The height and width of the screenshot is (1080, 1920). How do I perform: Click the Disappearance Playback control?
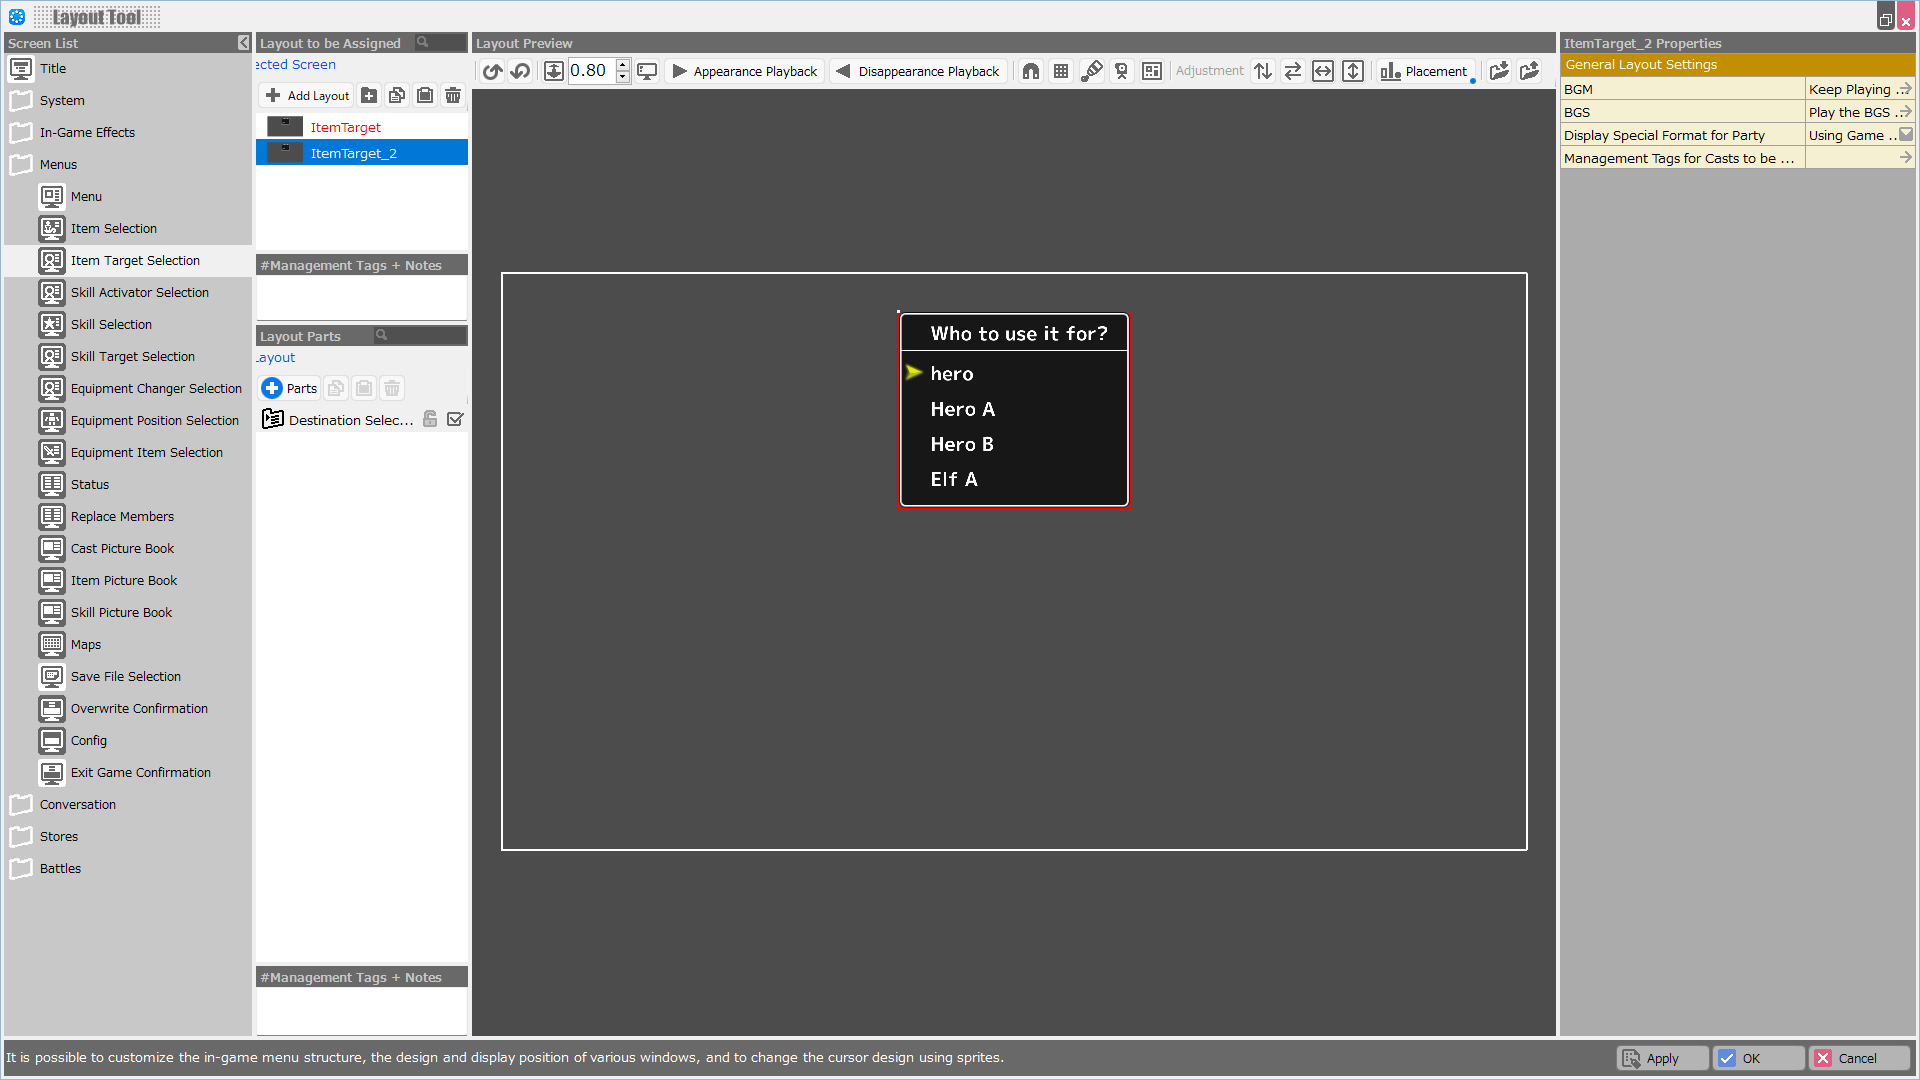(916, 70)
